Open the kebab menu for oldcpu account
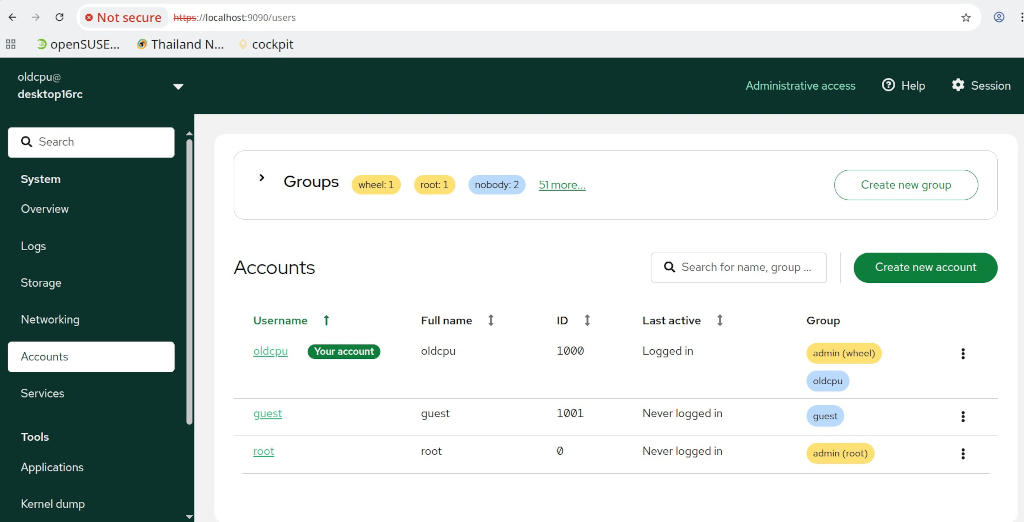 (962, 354)
